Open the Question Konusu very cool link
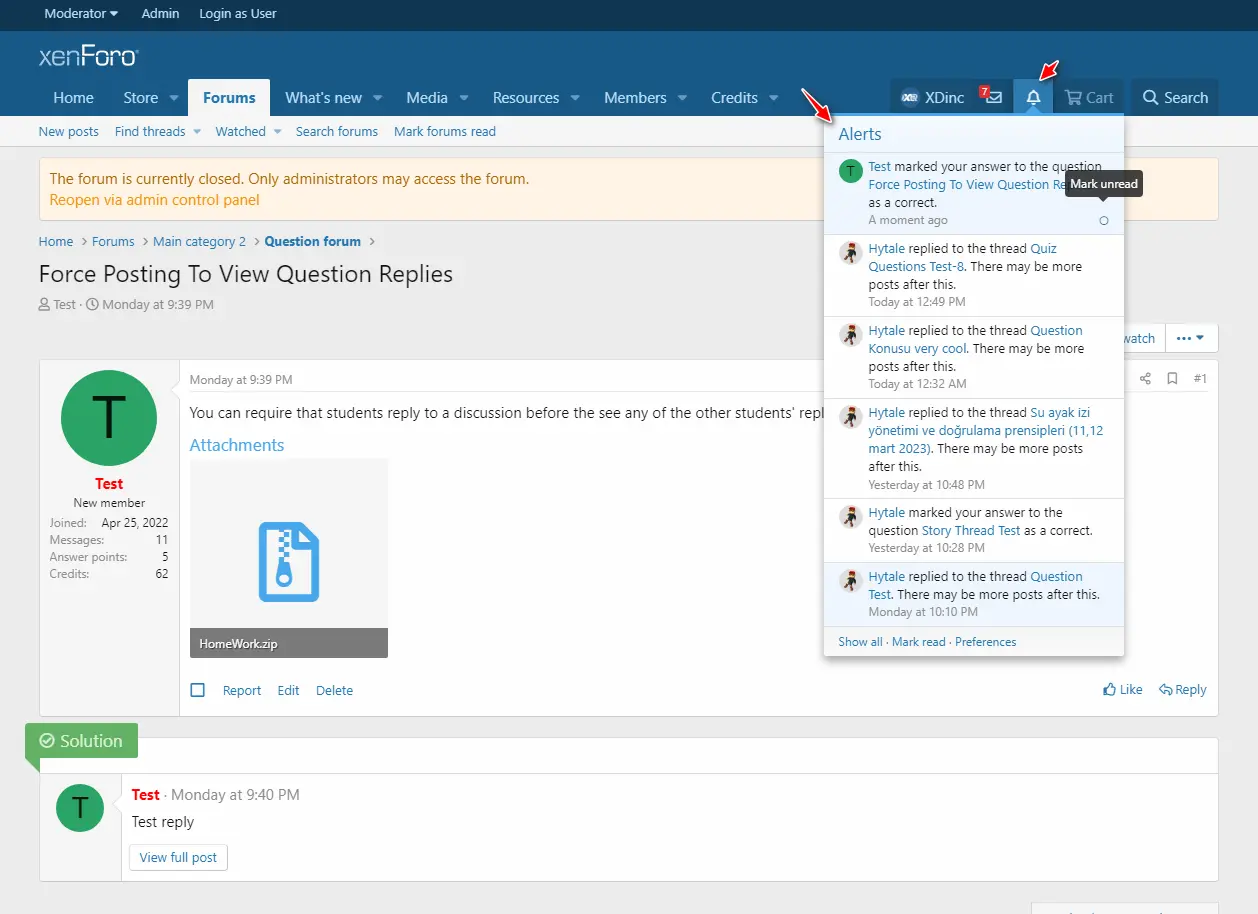Viewport: 1258px width, 914px height. [x=975, y=340]
